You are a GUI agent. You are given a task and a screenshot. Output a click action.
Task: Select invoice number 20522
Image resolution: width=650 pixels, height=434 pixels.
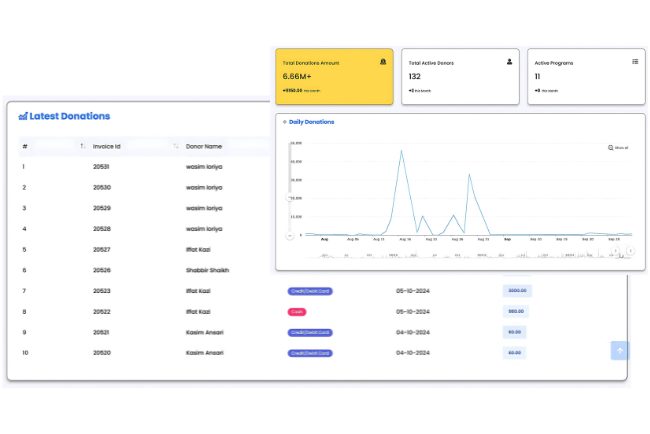(x=102, y=312)
